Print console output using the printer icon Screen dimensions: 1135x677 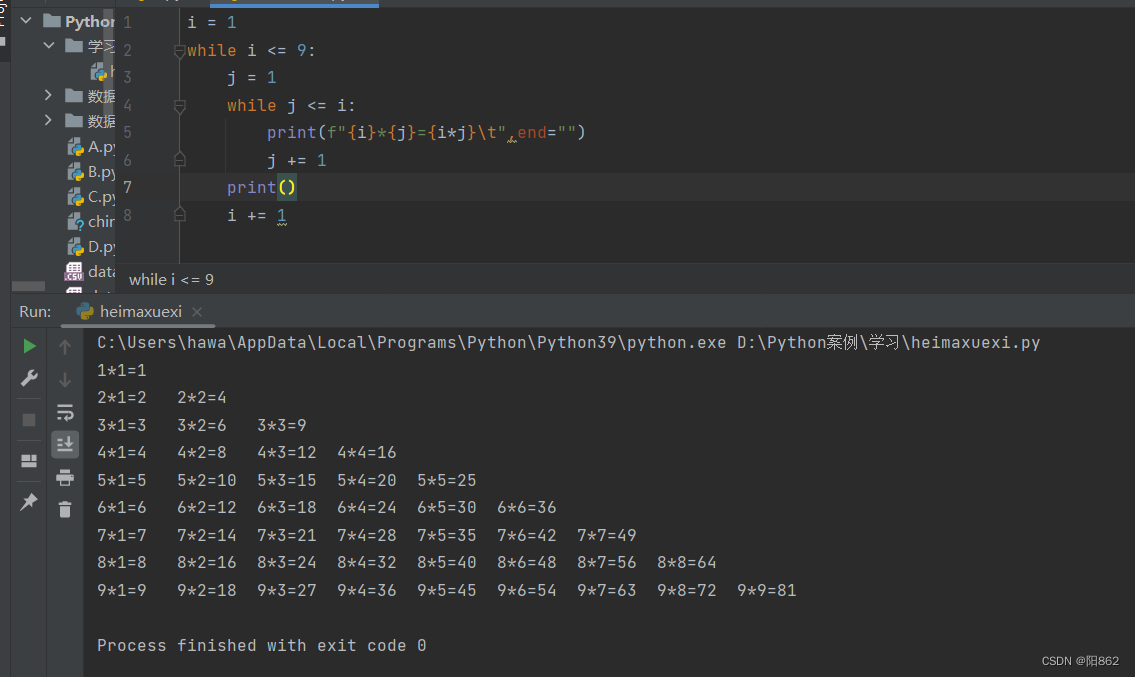tap(65, 478)
